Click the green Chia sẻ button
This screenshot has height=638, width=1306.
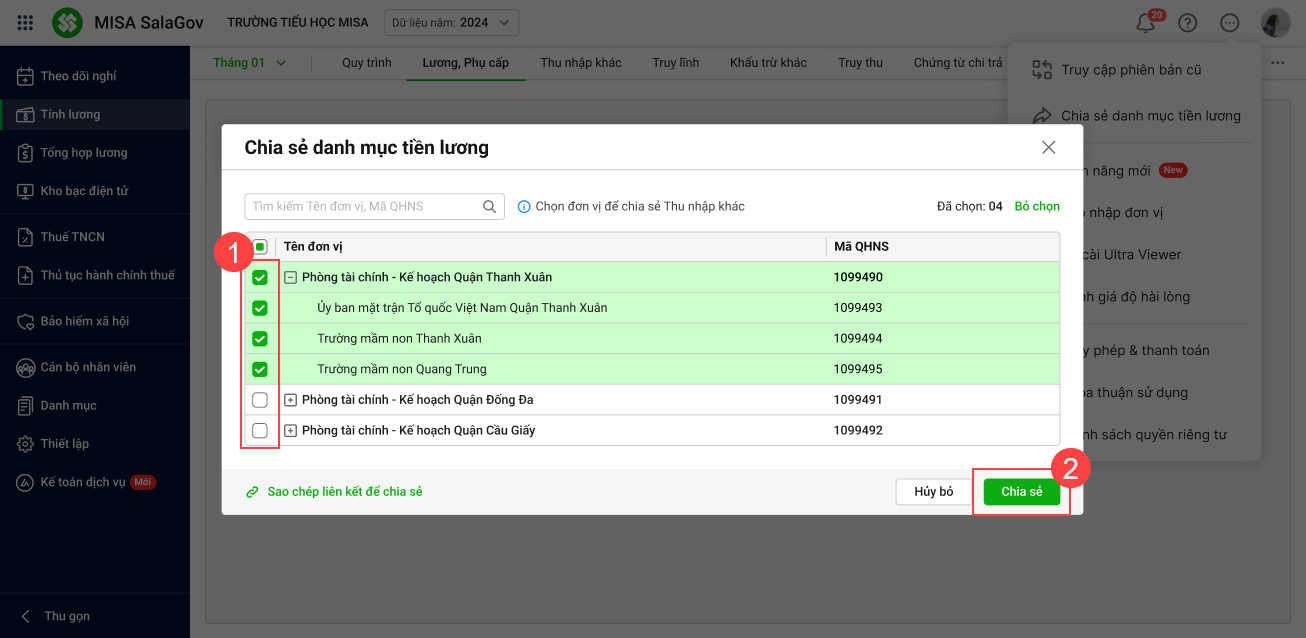tap(1021, 492)
